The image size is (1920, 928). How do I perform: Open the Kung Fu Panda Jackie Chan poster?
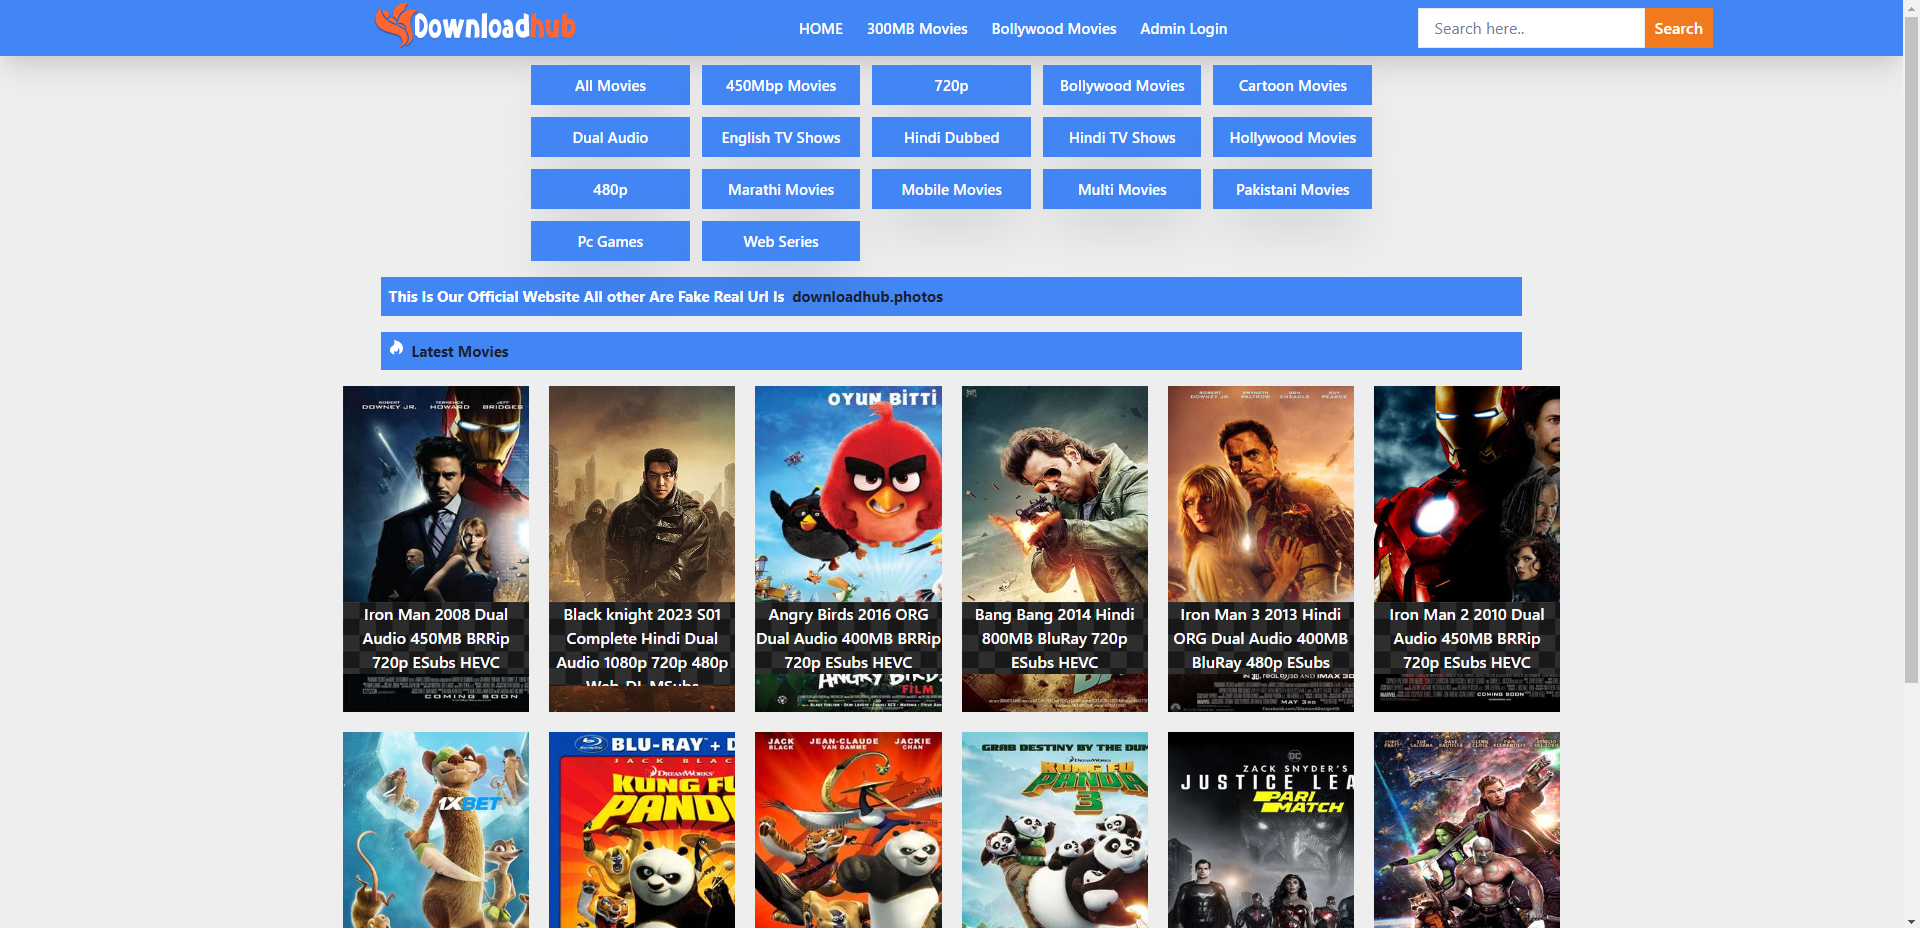pos(848,830)
